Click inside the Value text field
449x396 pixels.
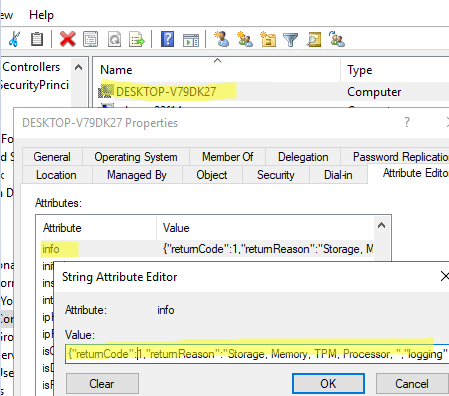(257, 354)
